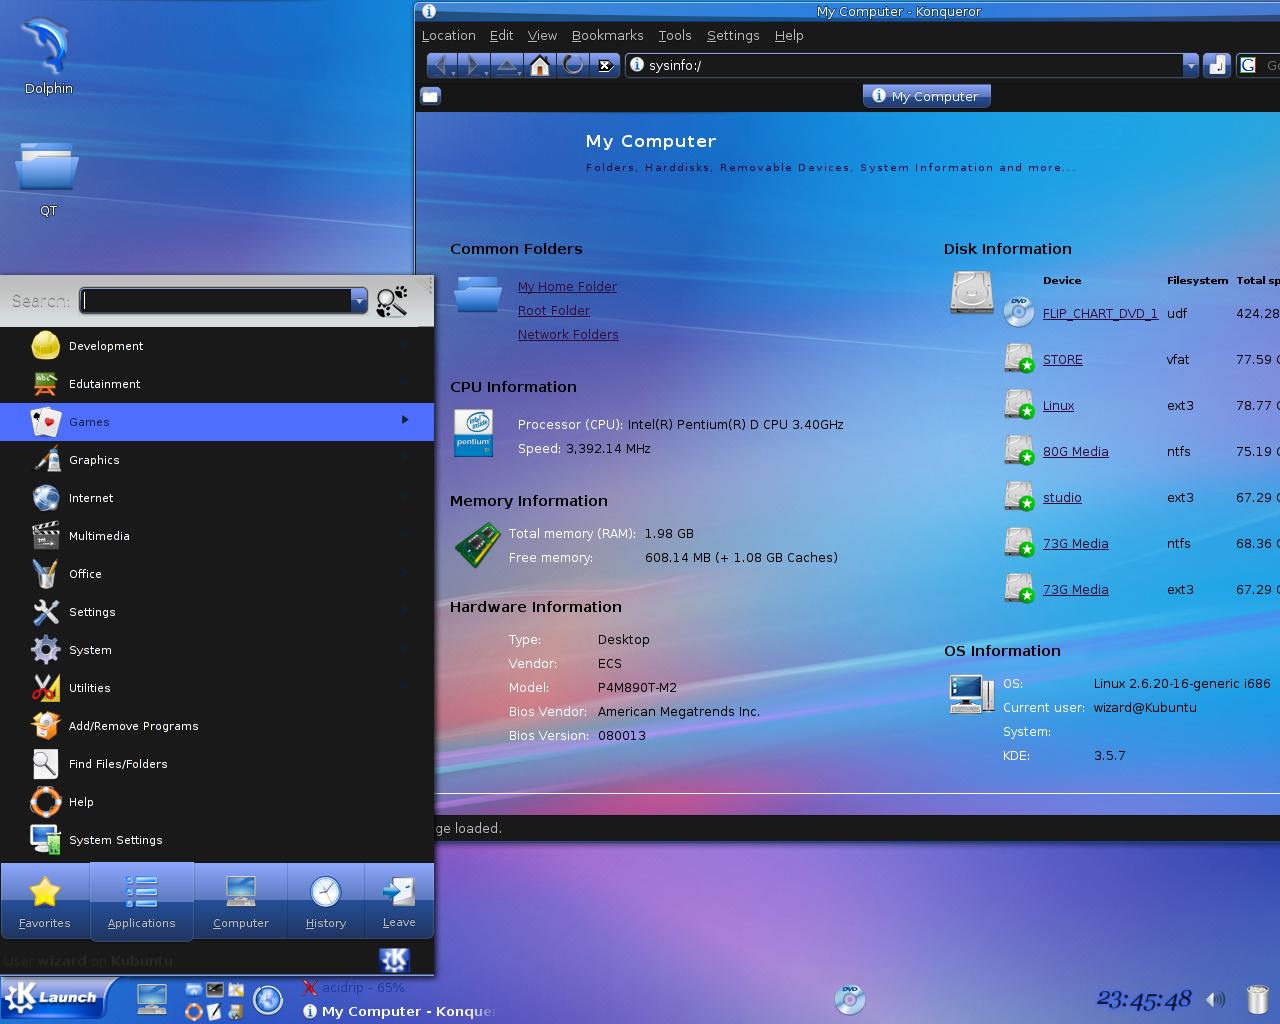Image resolution: width=1280 pixels, height=1024 pixels.
Task: Open the 73G Media ntfs disk
Action: click(1075, 543)
